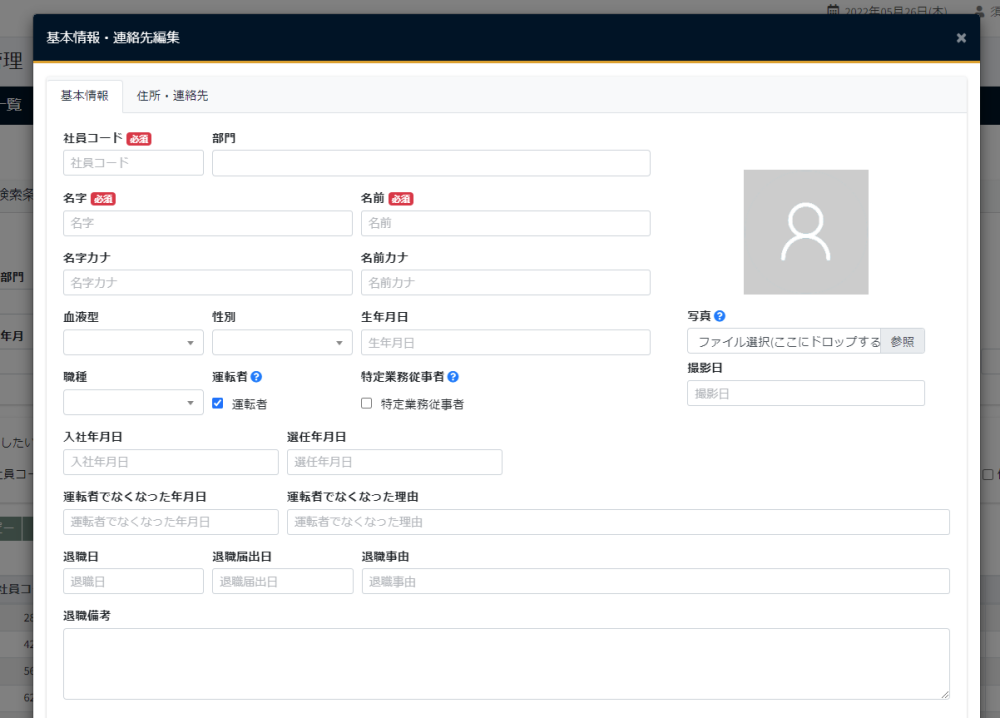Close the 基本情報・連絡先編集 dialog
This screenshot has width=1000, height=718.
(961, 38)
